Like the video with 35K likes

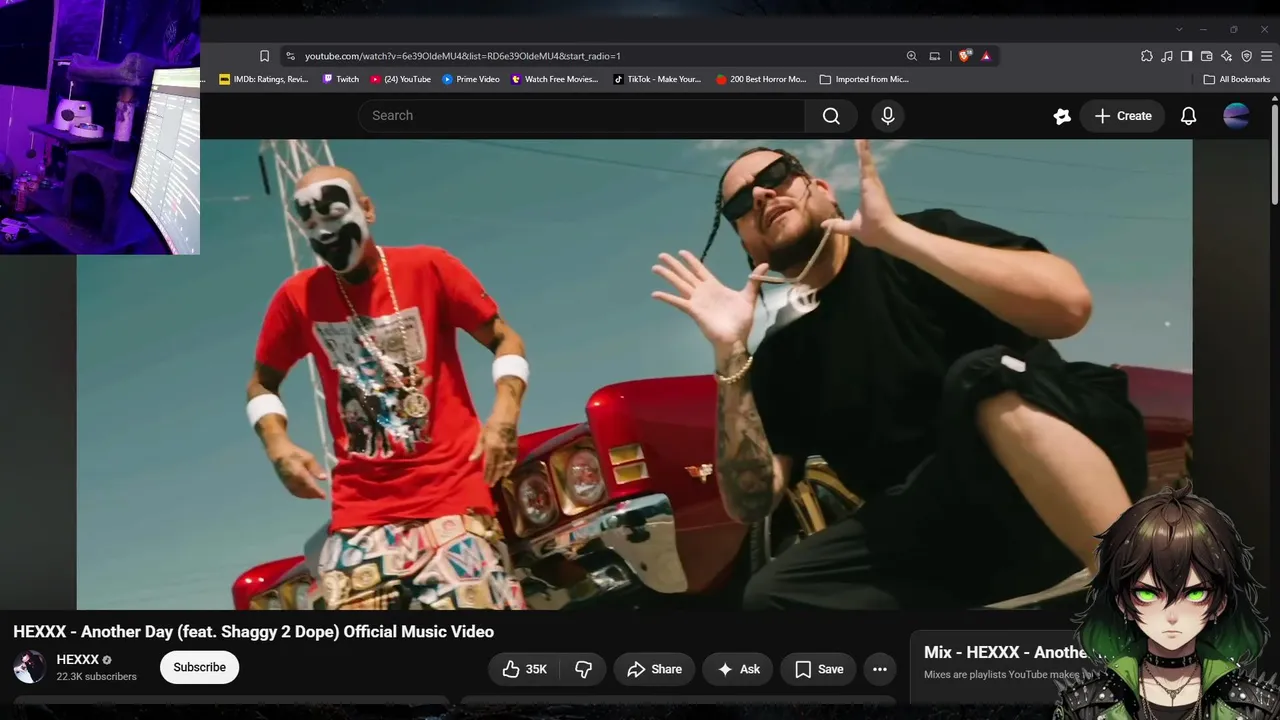[x=525, y=669]
